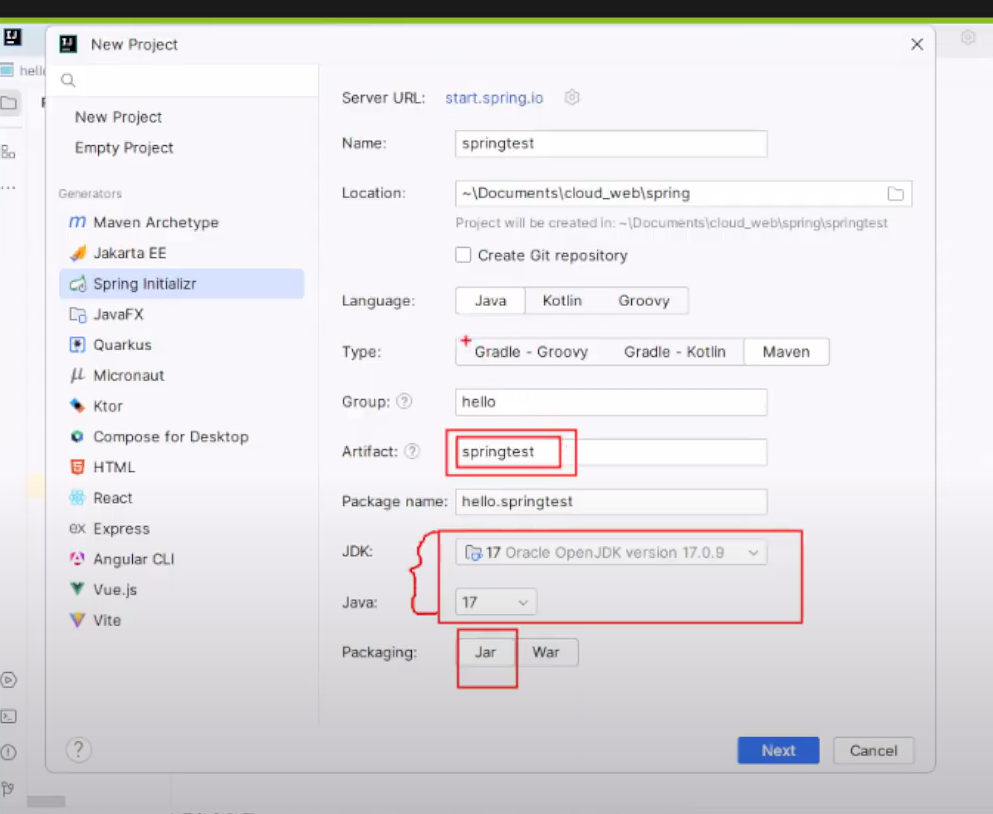Click the Jakarta EE generator icon
Screen dimensions: 993x814
77,253
